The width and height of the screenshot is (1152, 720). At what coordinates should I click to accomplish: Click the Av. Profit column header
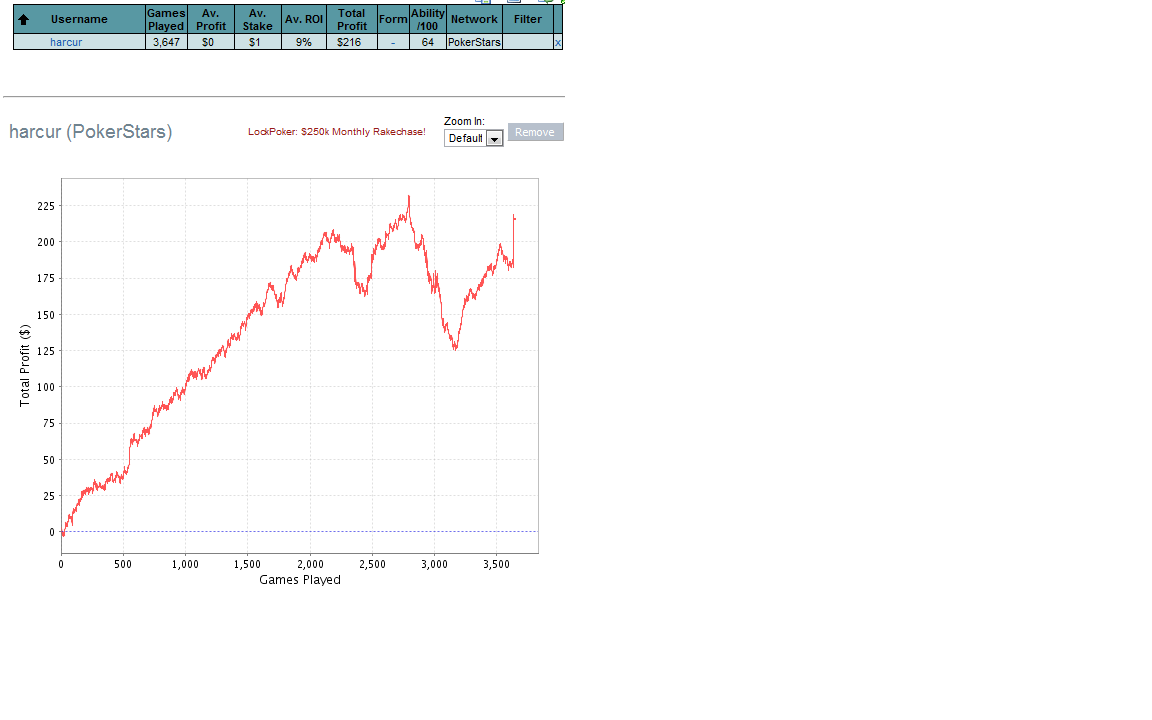click(211, 20)
